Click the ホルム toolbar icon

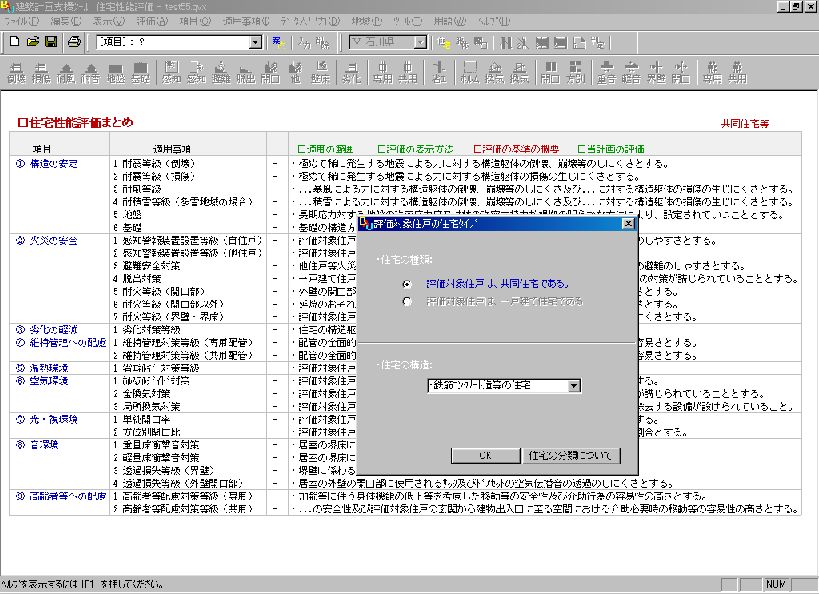pyautogui.click(x=470, y=73)
